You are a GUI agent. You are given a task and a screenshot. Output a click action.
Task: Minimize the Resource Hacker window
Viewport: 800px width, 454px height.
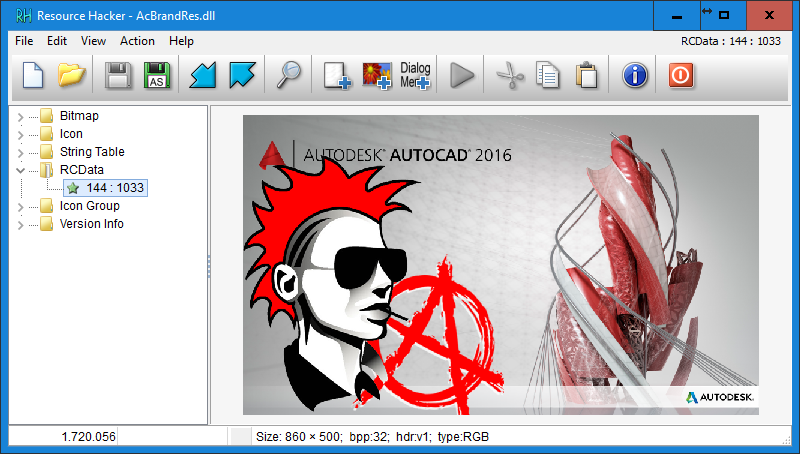click(677, 16)
